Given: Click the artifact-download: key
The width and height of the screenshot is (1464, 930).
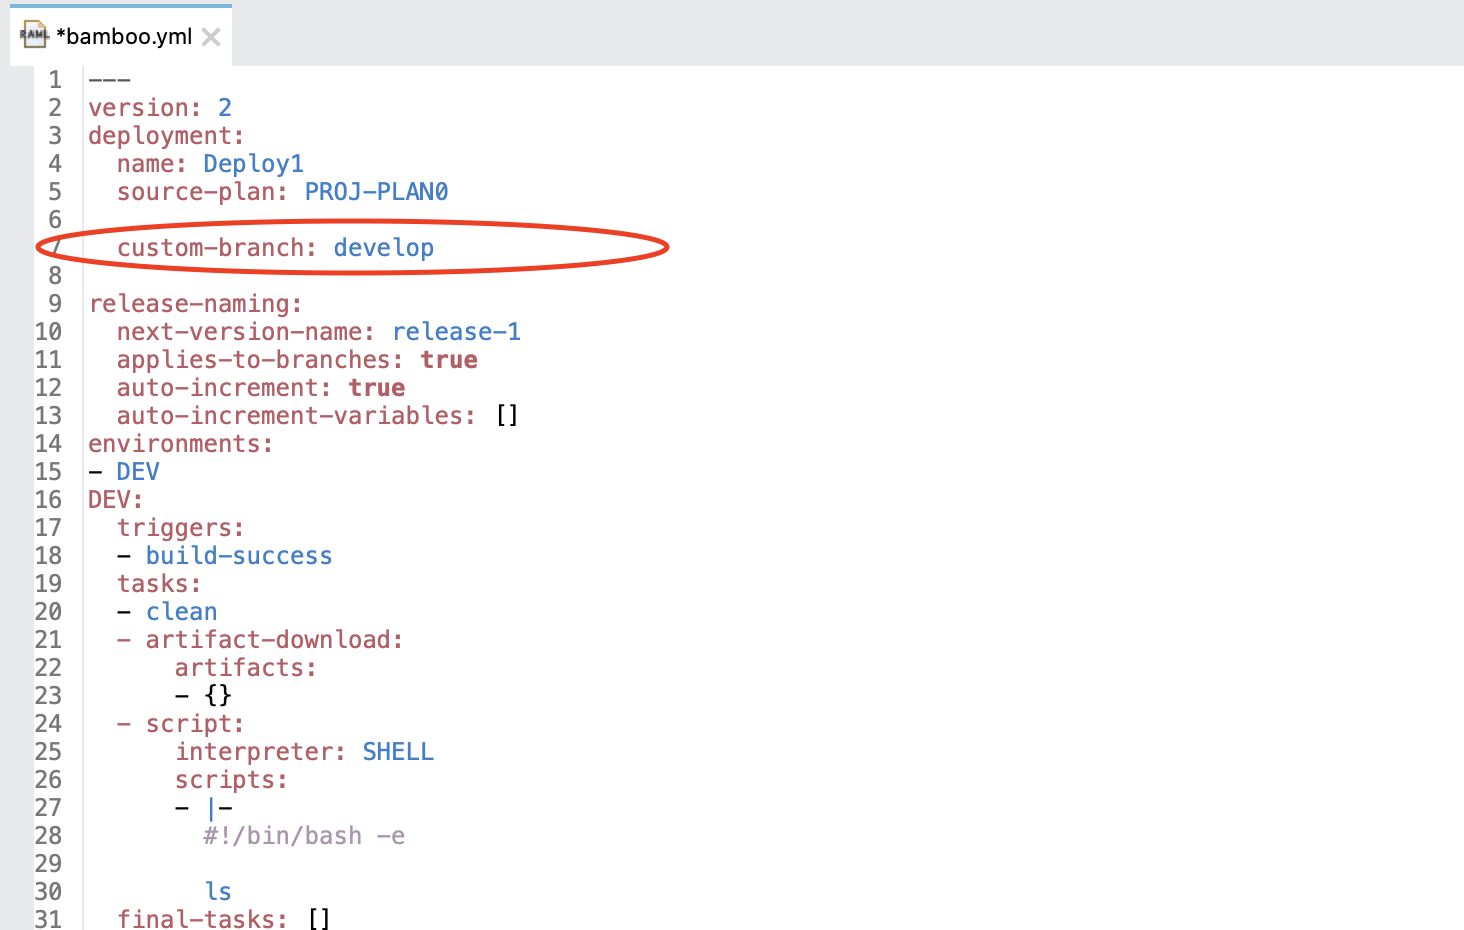Looking at the screenshot, I should (x=275, y=640).
